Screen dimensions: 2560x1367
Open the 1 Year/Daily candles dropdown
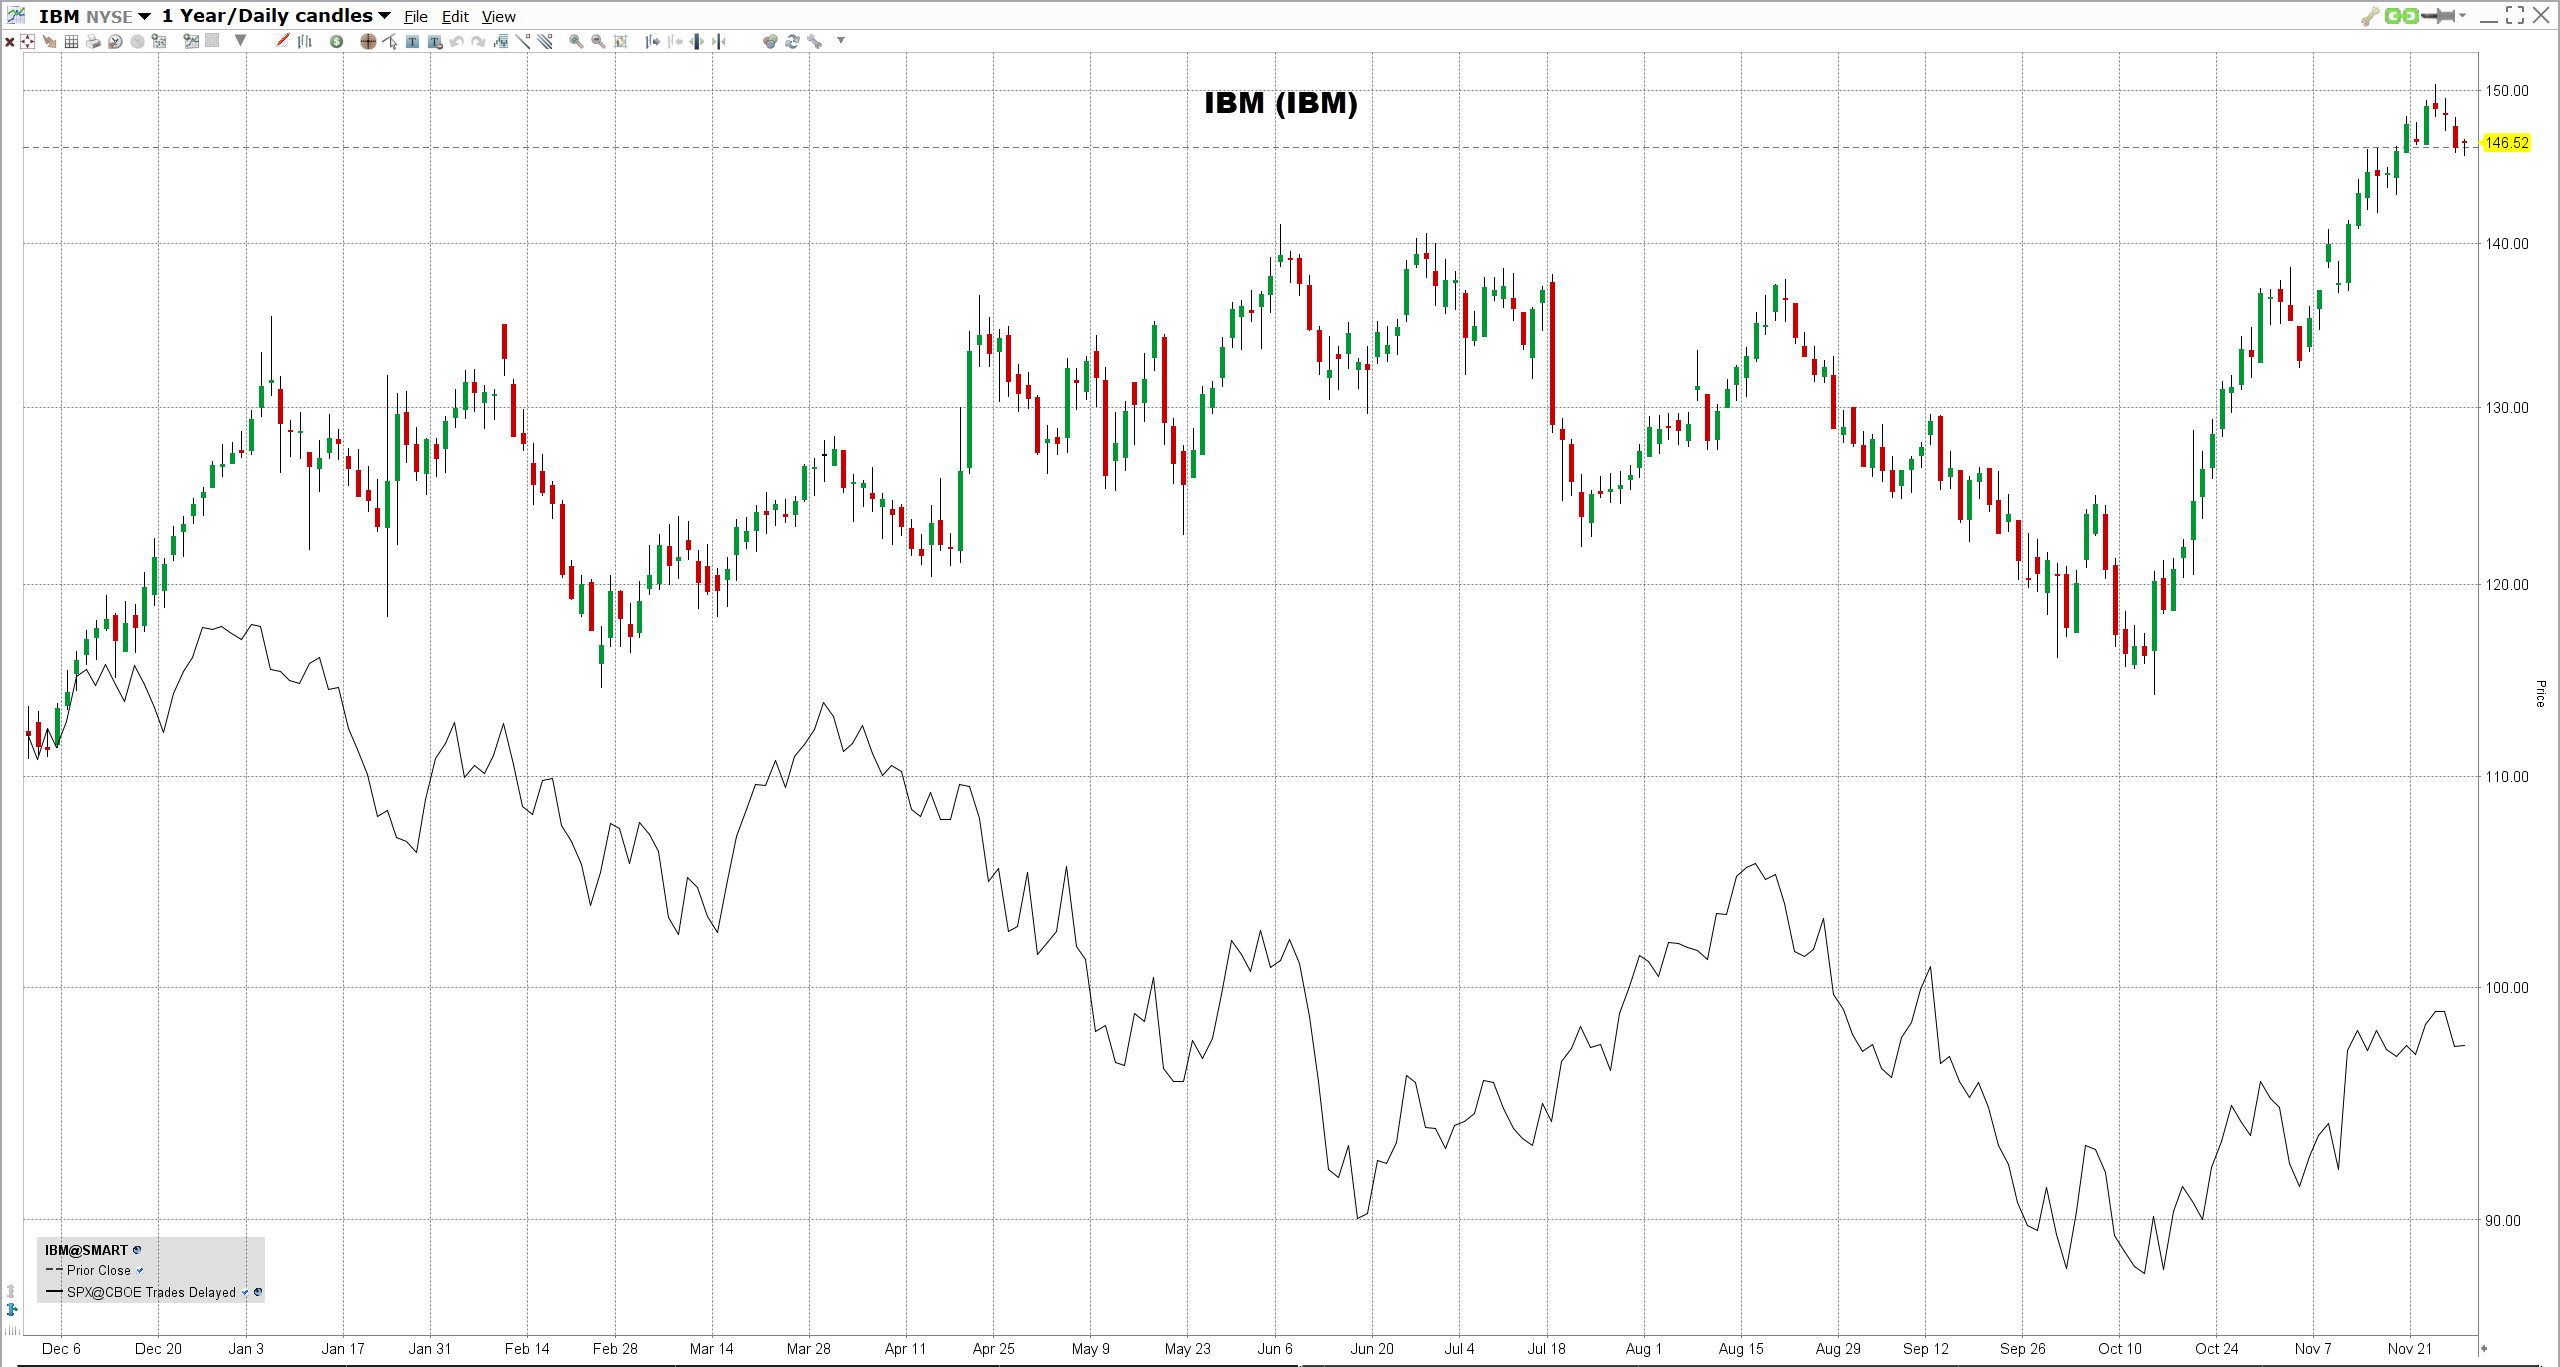tap(384, 16)
